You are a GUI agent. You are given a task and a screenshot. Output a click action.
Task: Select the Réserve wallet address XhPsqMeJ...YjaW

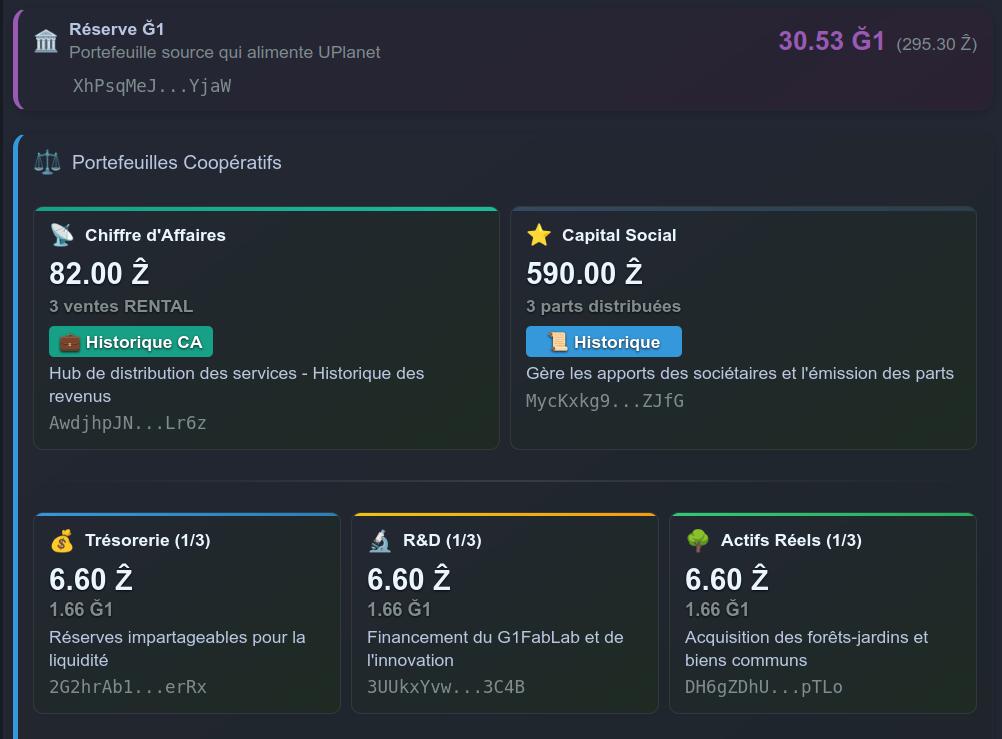[x=152, y=86]
